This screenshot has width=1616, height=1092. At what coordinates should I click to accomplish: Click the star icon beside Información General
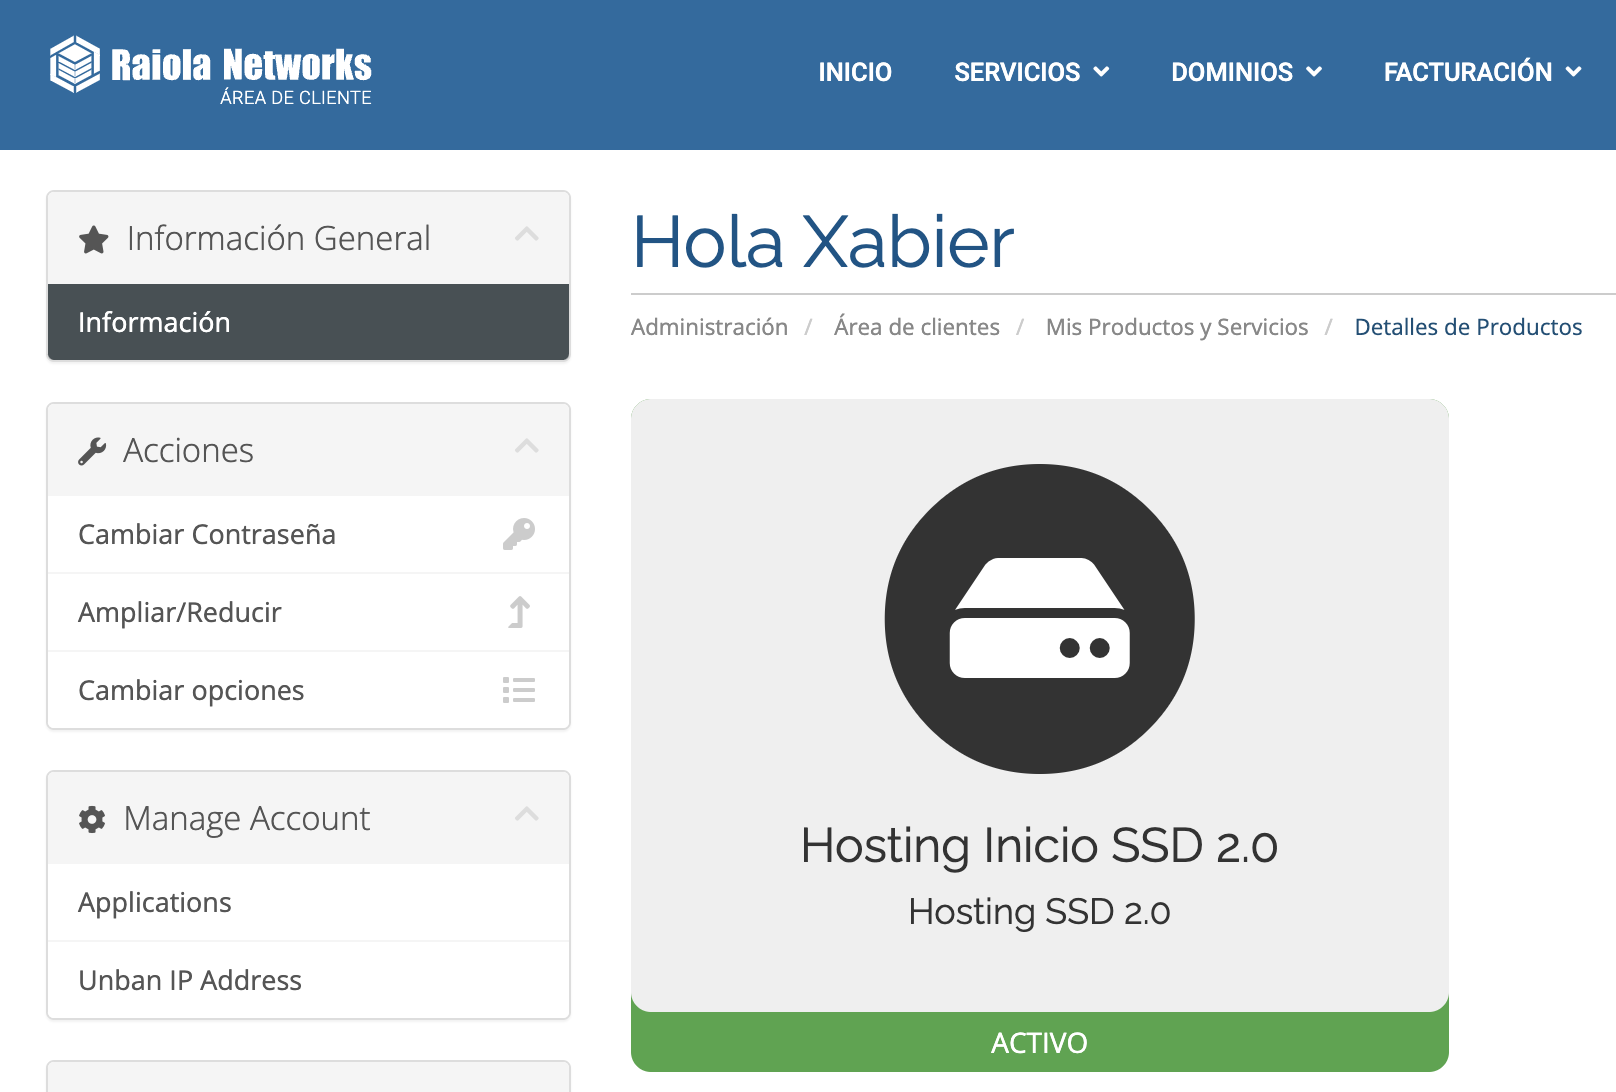(94, 240)
